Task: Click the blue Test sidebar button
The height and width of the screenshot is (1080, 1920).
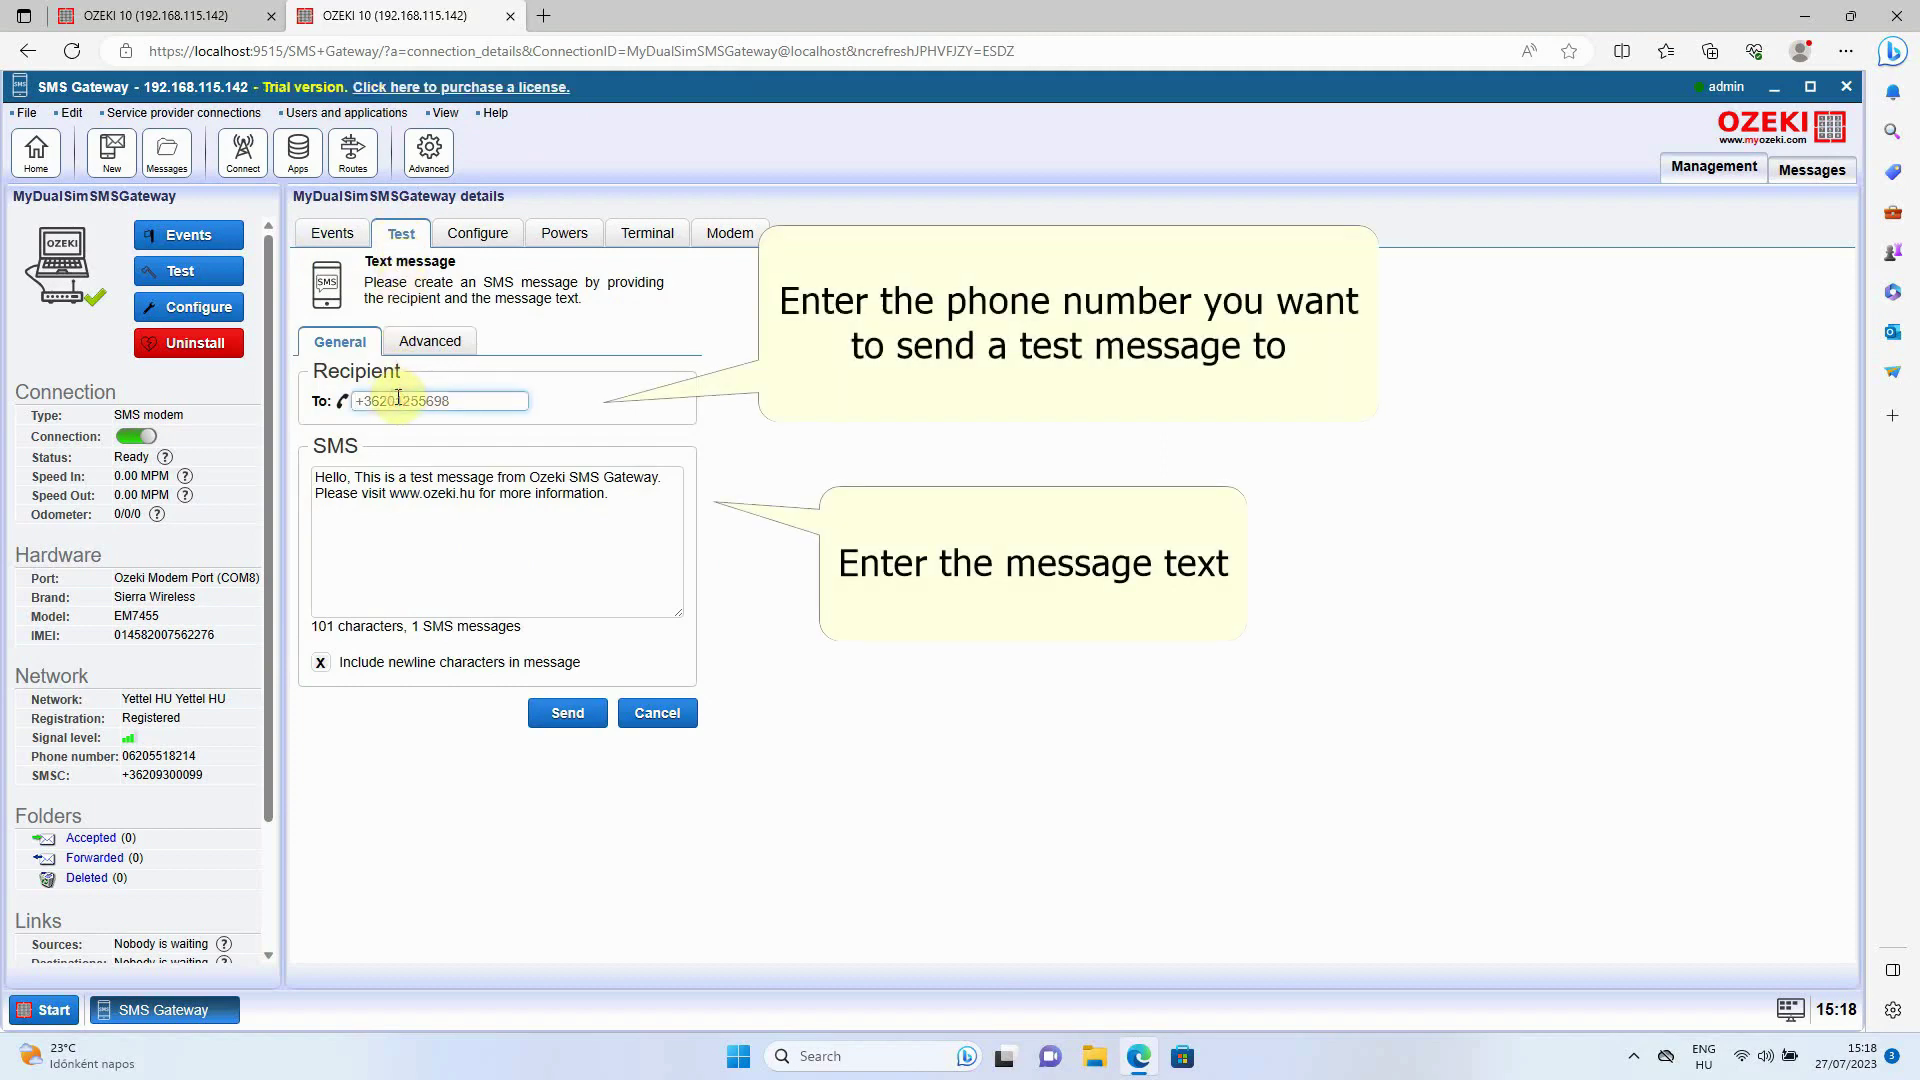Action: pos(189,271)
